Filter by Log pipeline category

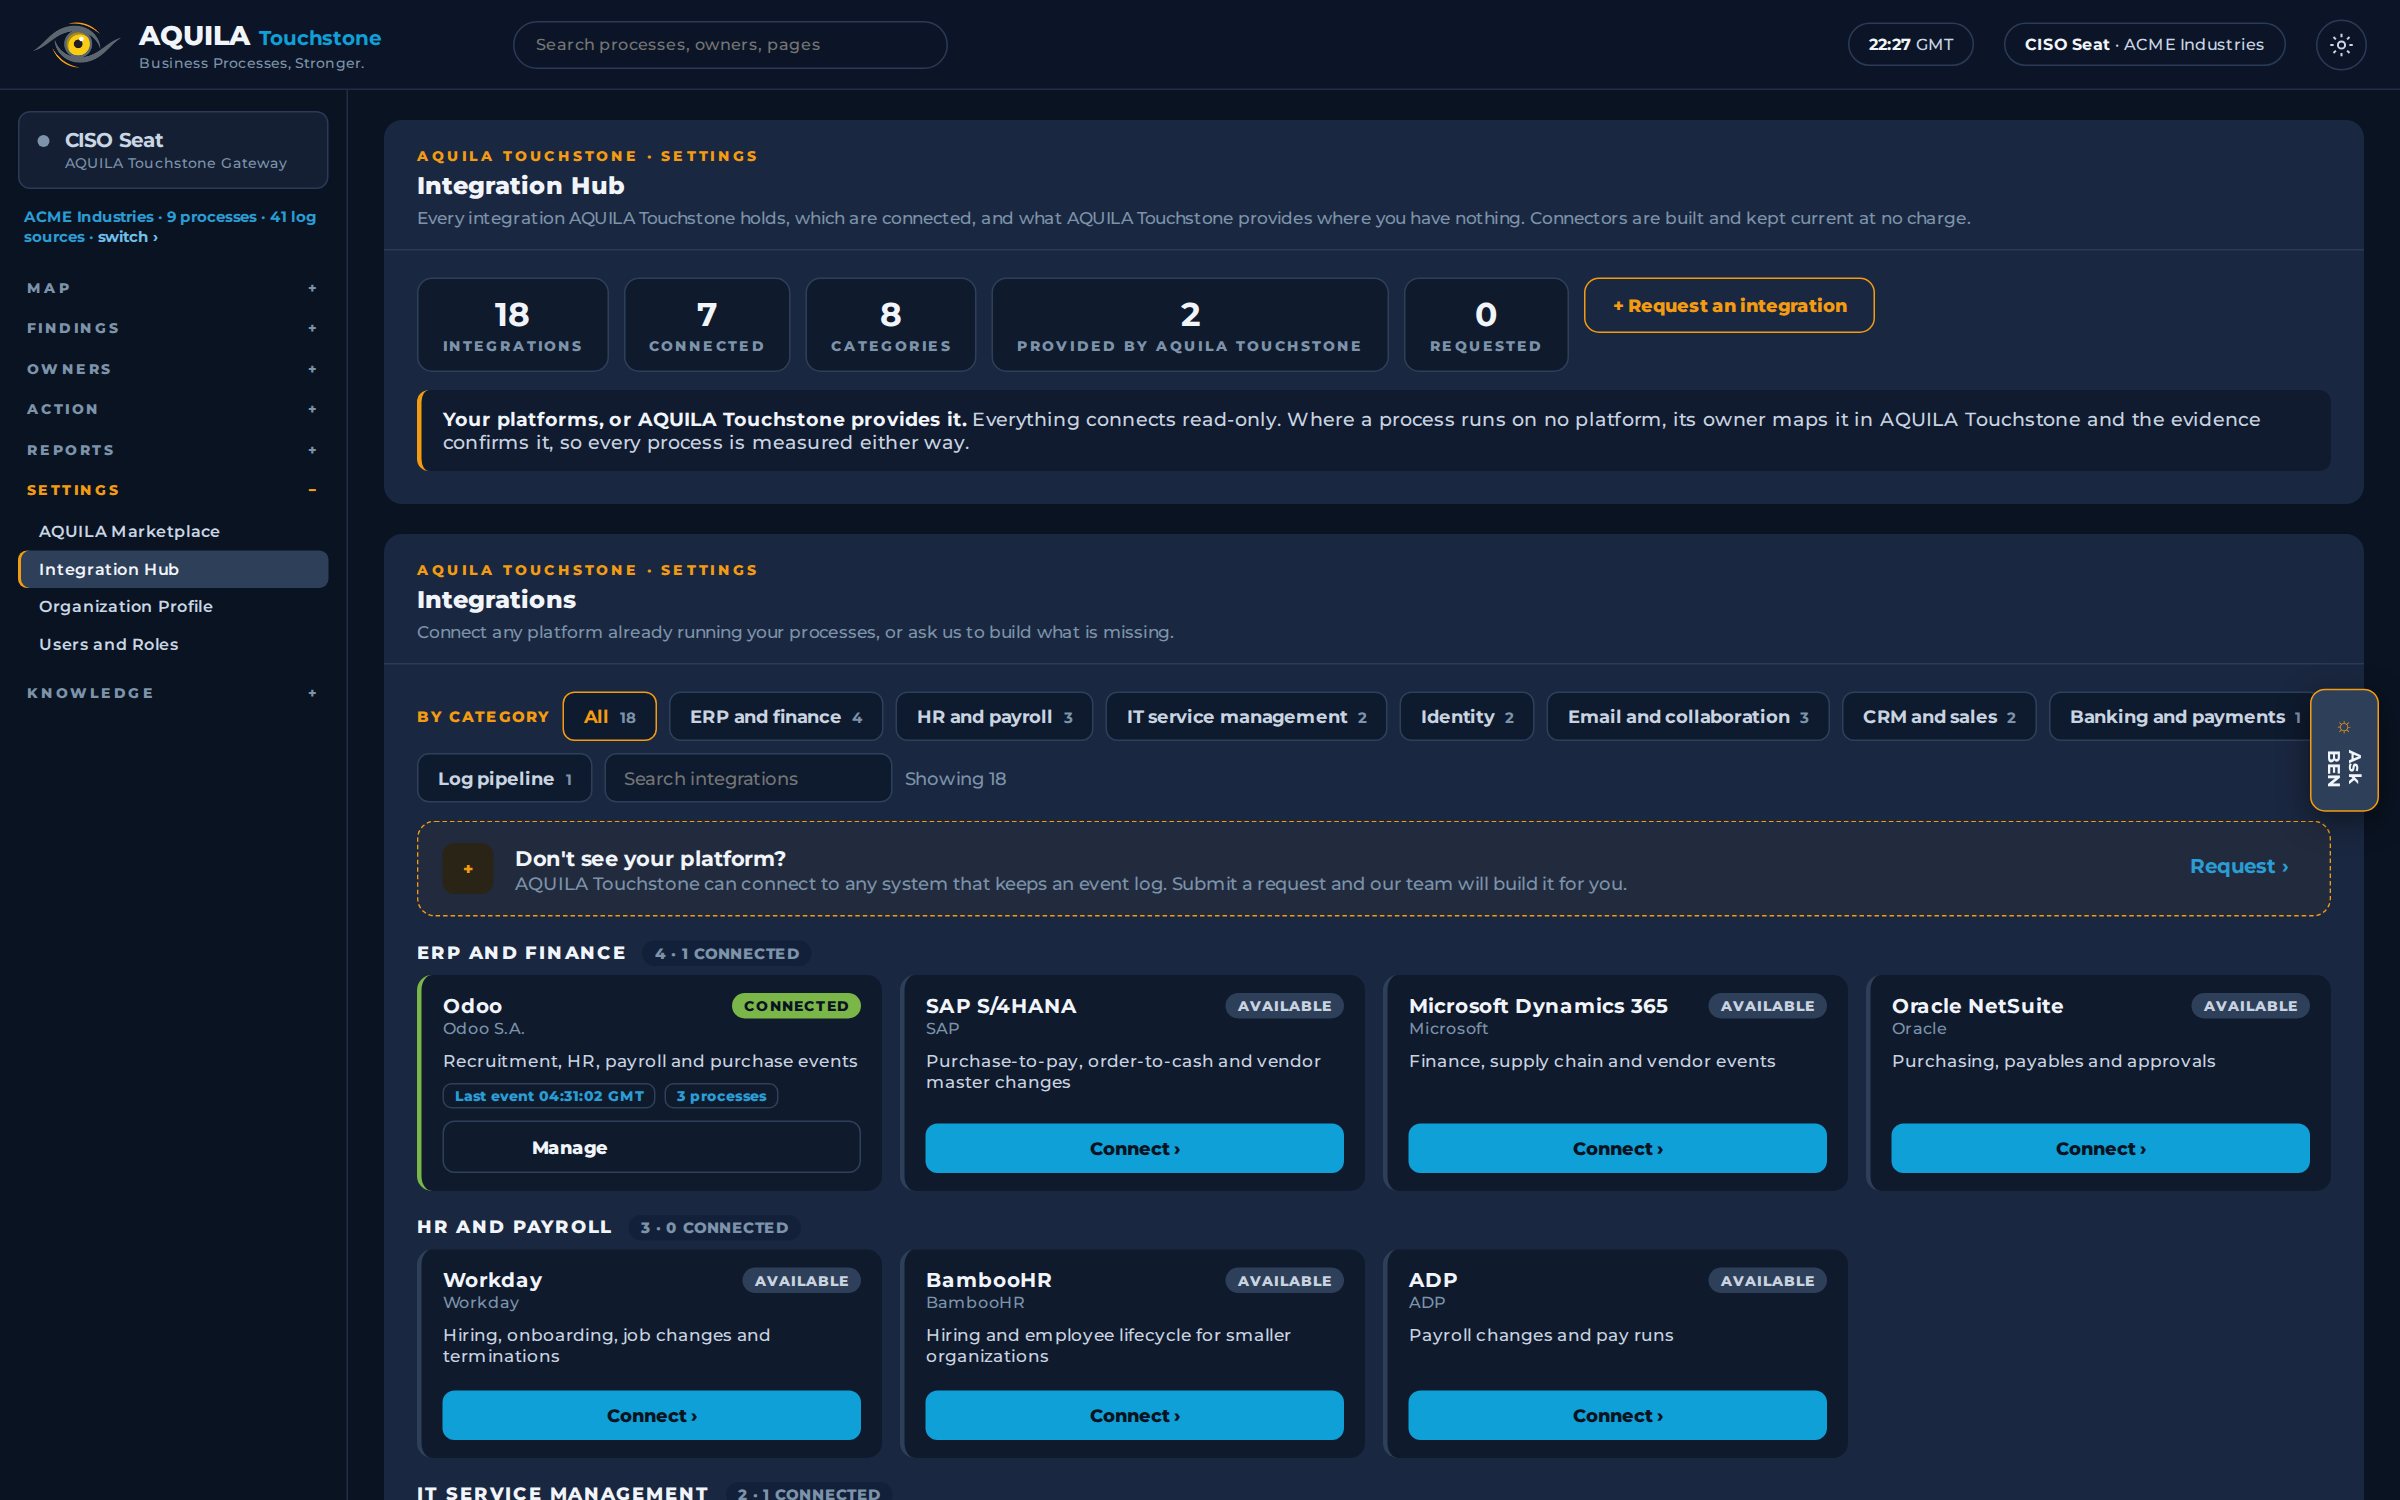click(x=504, y=778)
